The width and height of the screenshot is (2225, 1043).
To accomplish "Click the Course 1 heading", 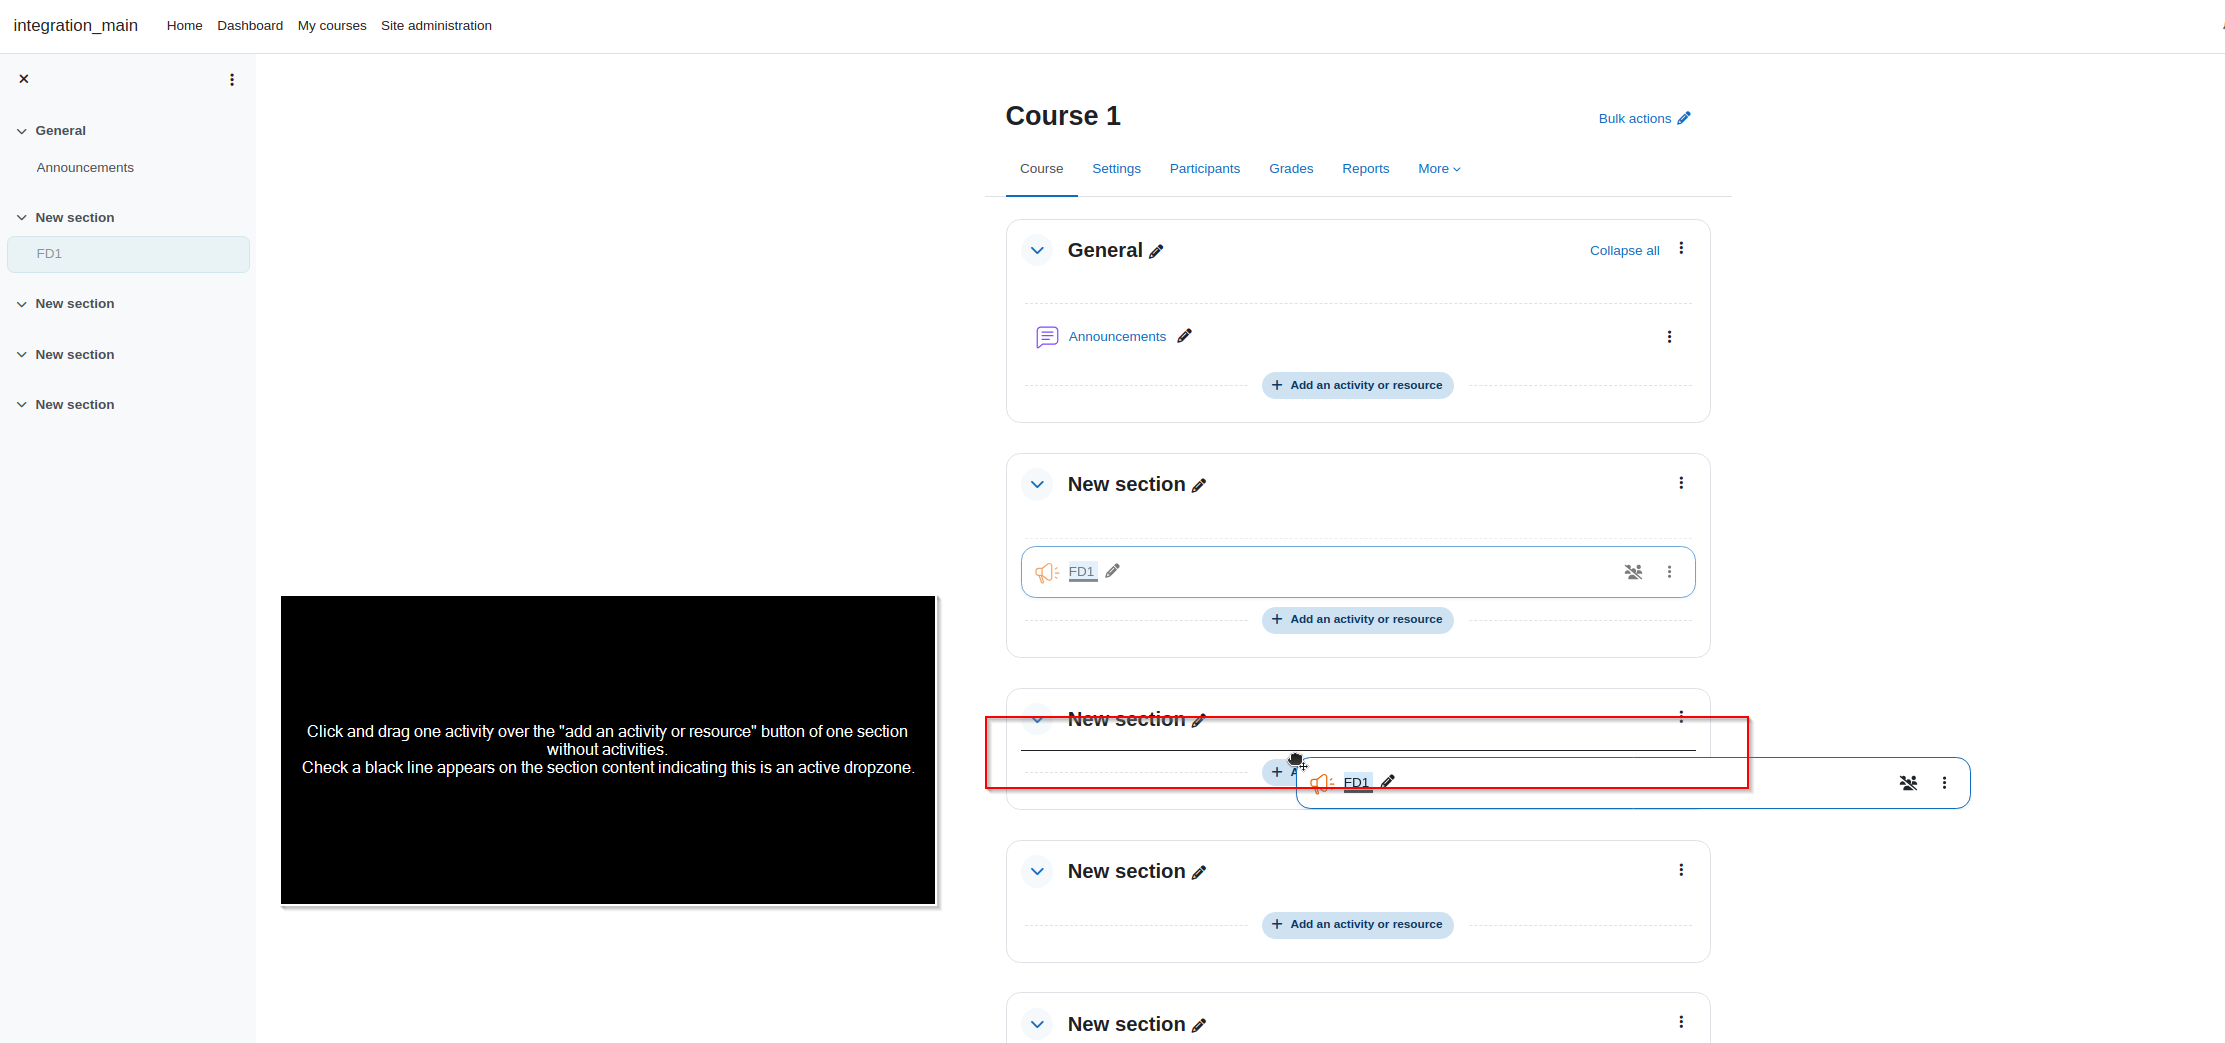I will 1063,116.
